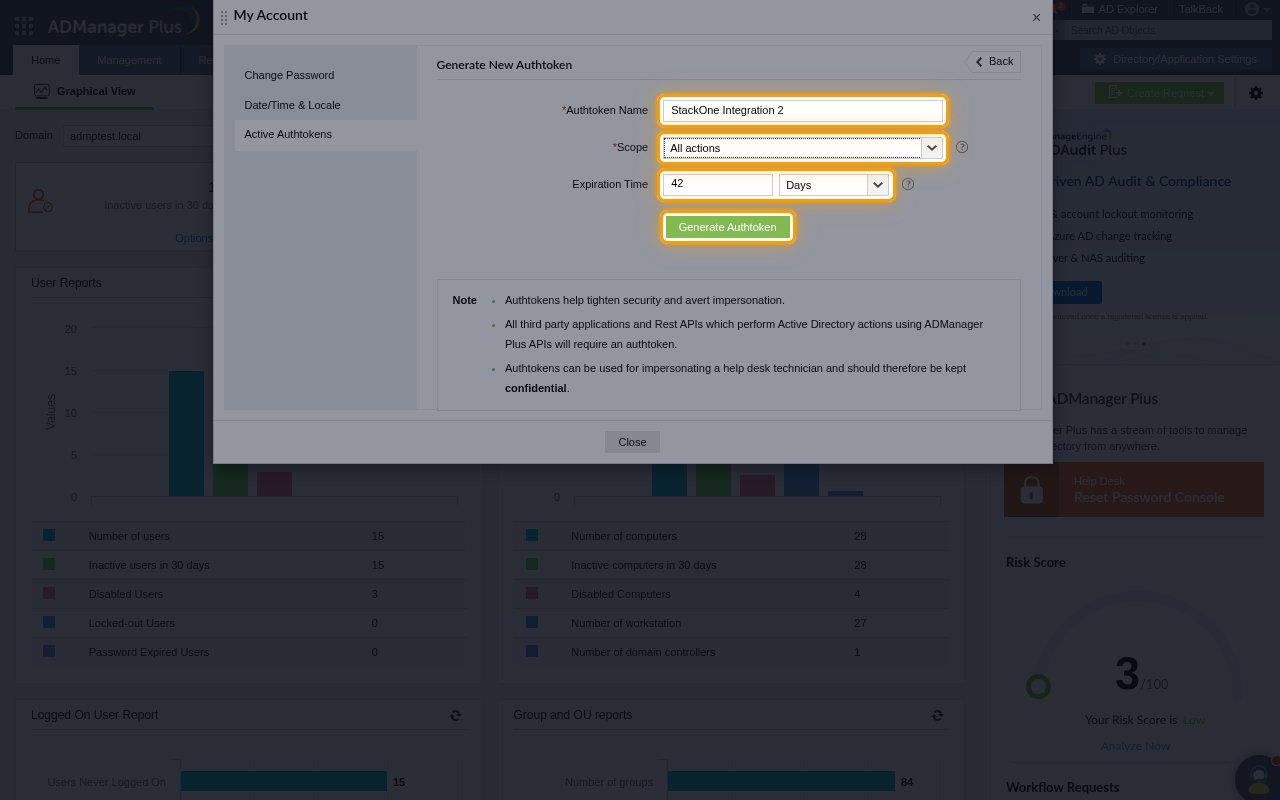The height and width of the screenshot is (800, 1280).
Task: Open the TalkBack link
Action: (x=1200, y=9)
